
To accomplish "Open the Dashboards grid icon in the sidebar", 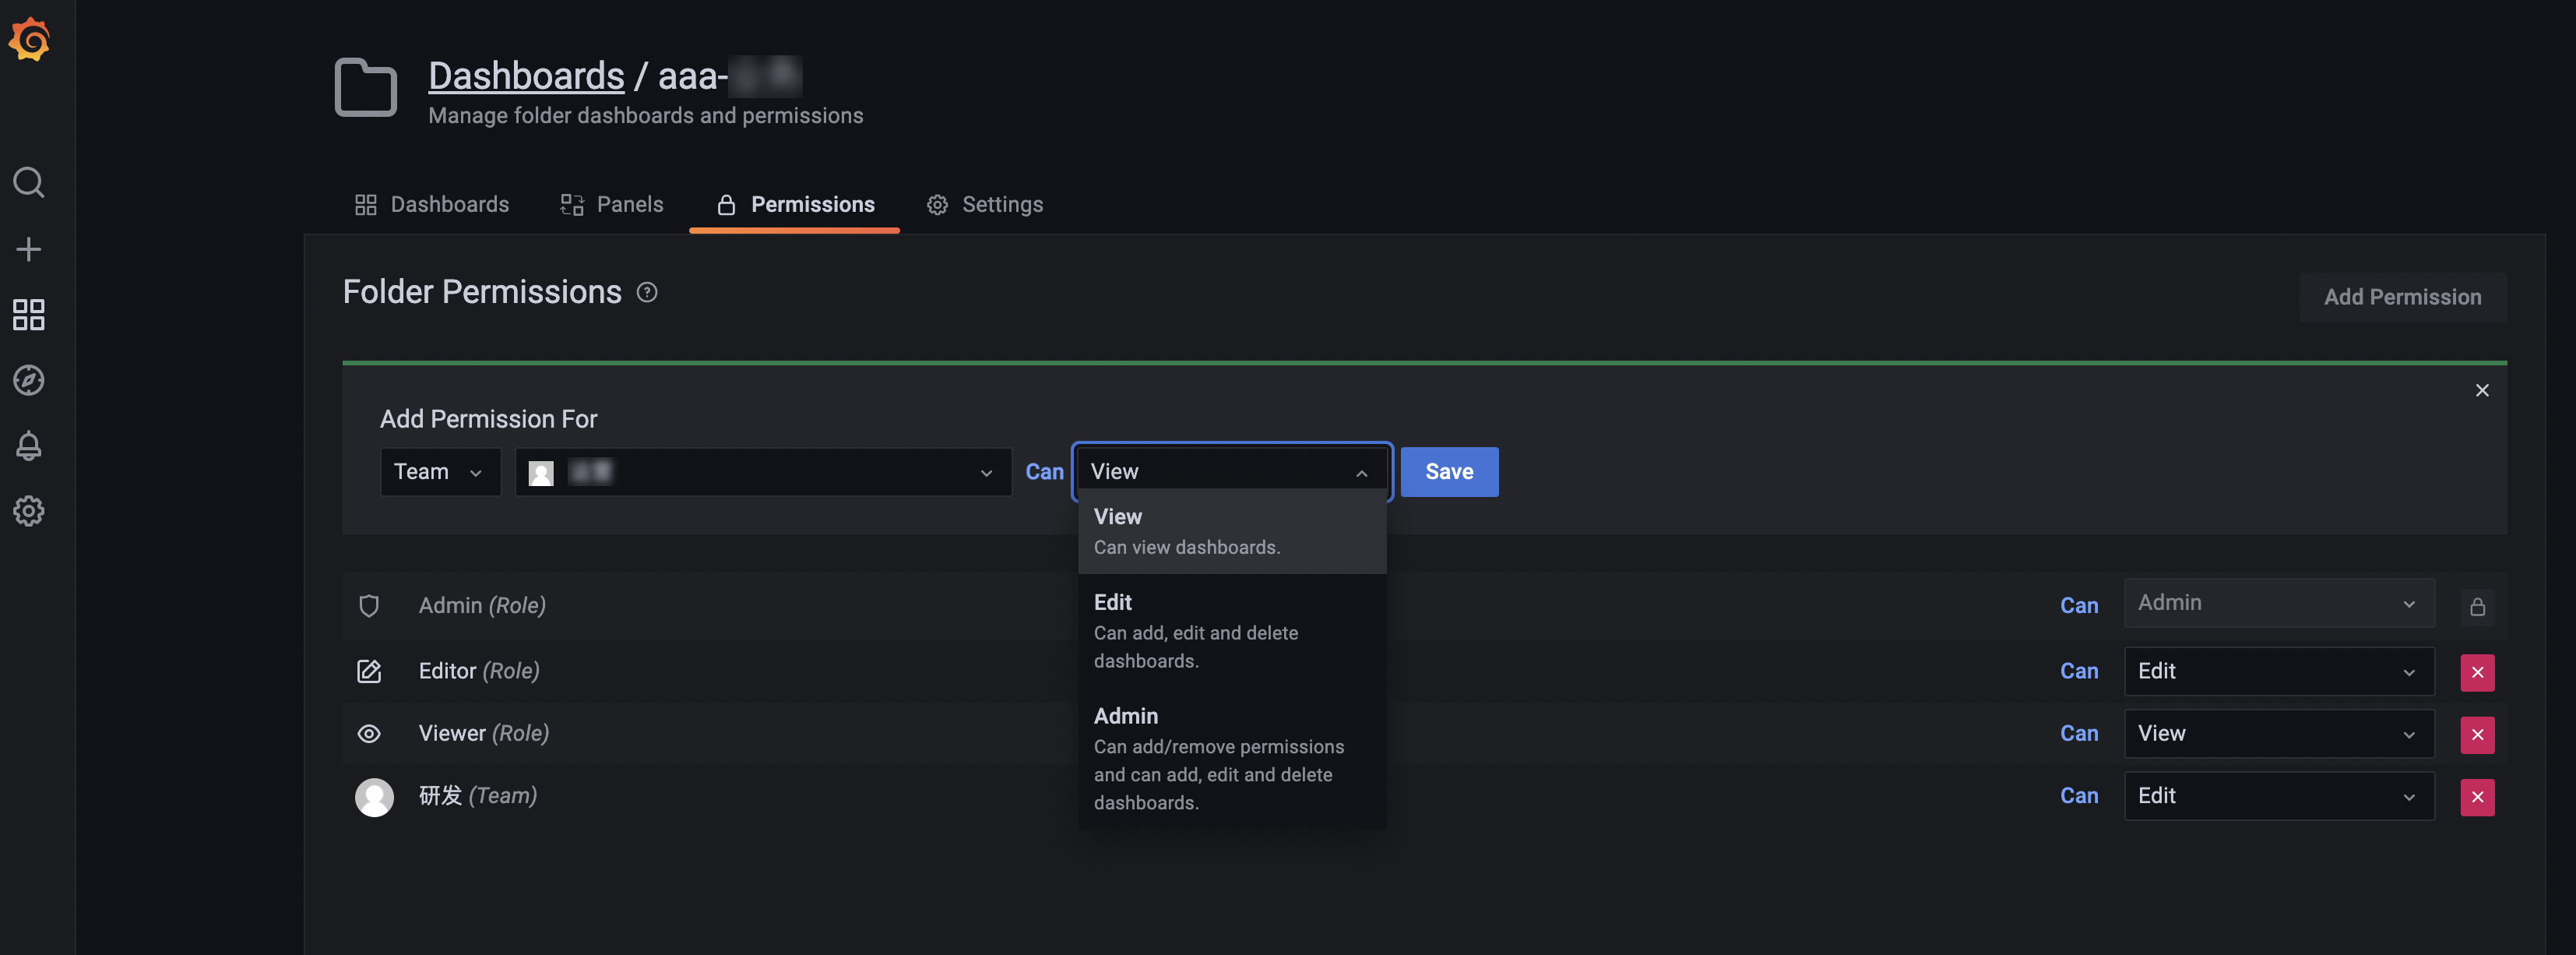I will pyautogui.click(x=29, y=315).
